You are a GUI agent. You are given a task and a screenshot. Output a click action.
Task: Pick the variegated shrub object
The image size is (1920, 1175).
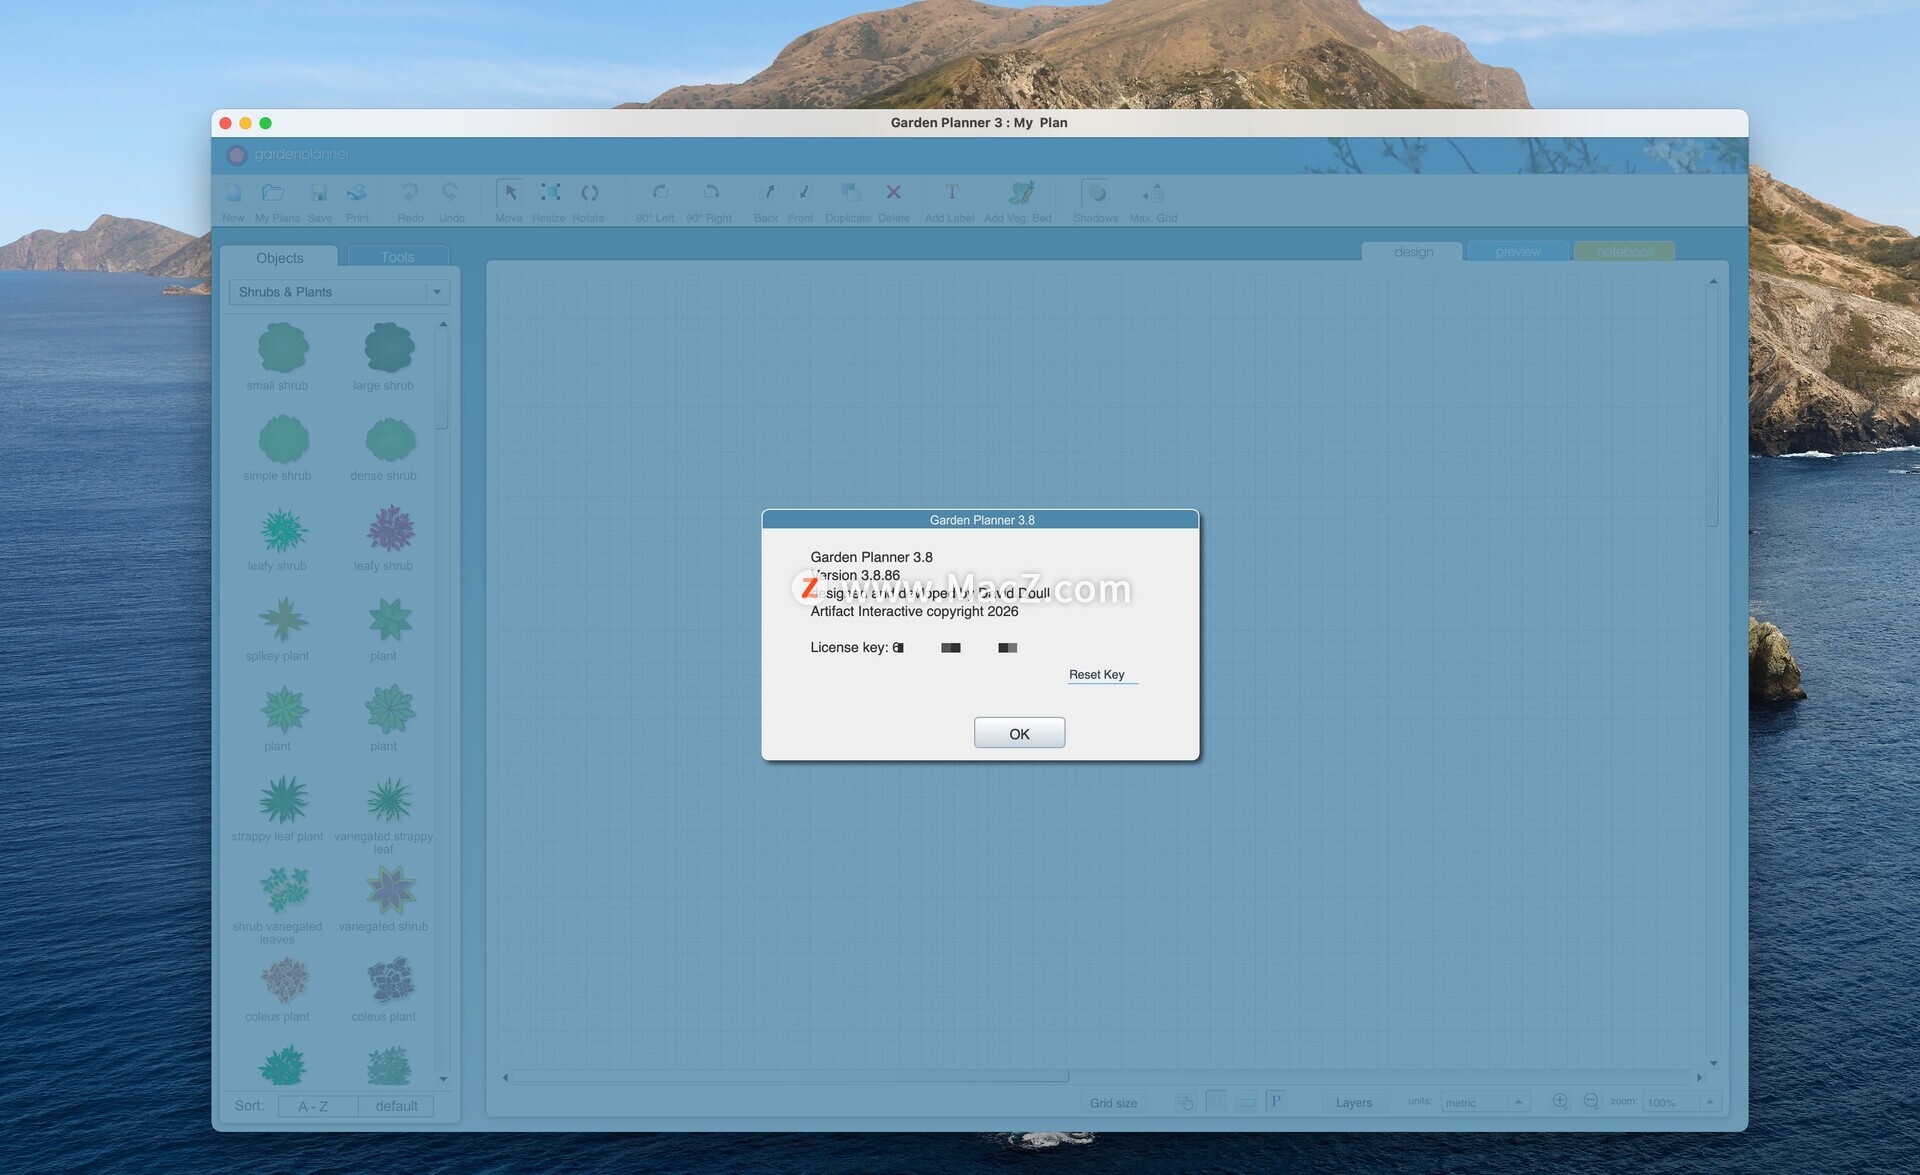coord(389,890)
